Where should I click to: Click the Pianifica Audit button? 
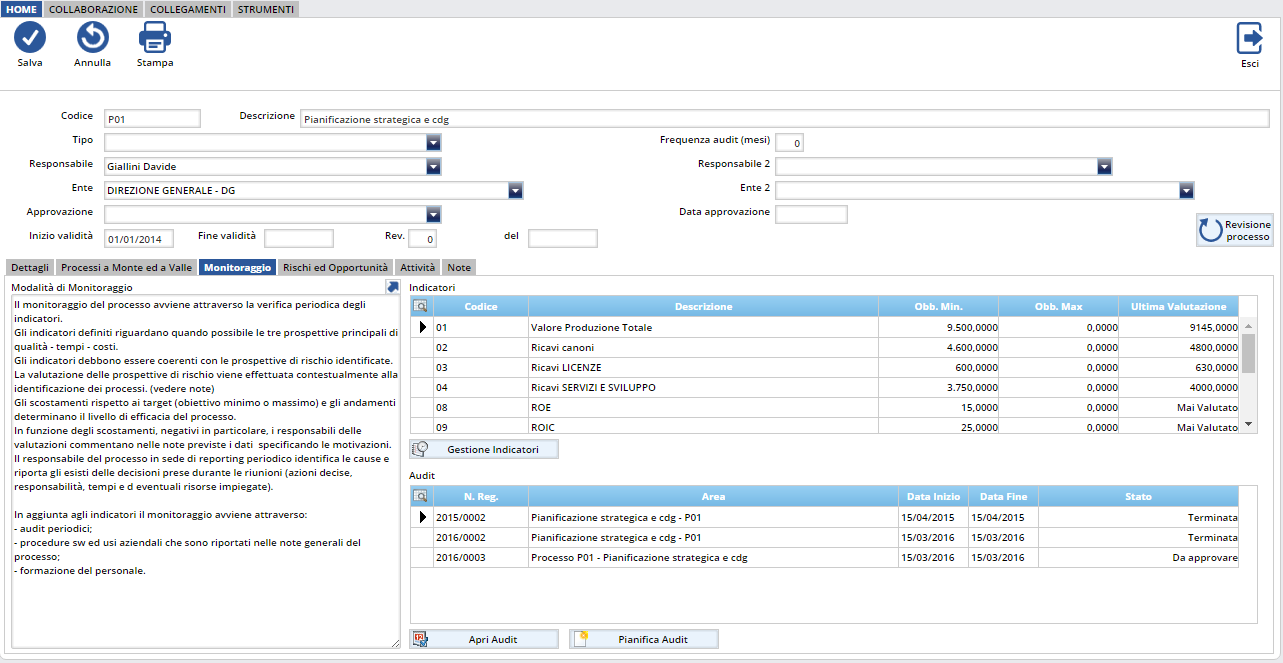pyautogui.click(x=643, y=639)
